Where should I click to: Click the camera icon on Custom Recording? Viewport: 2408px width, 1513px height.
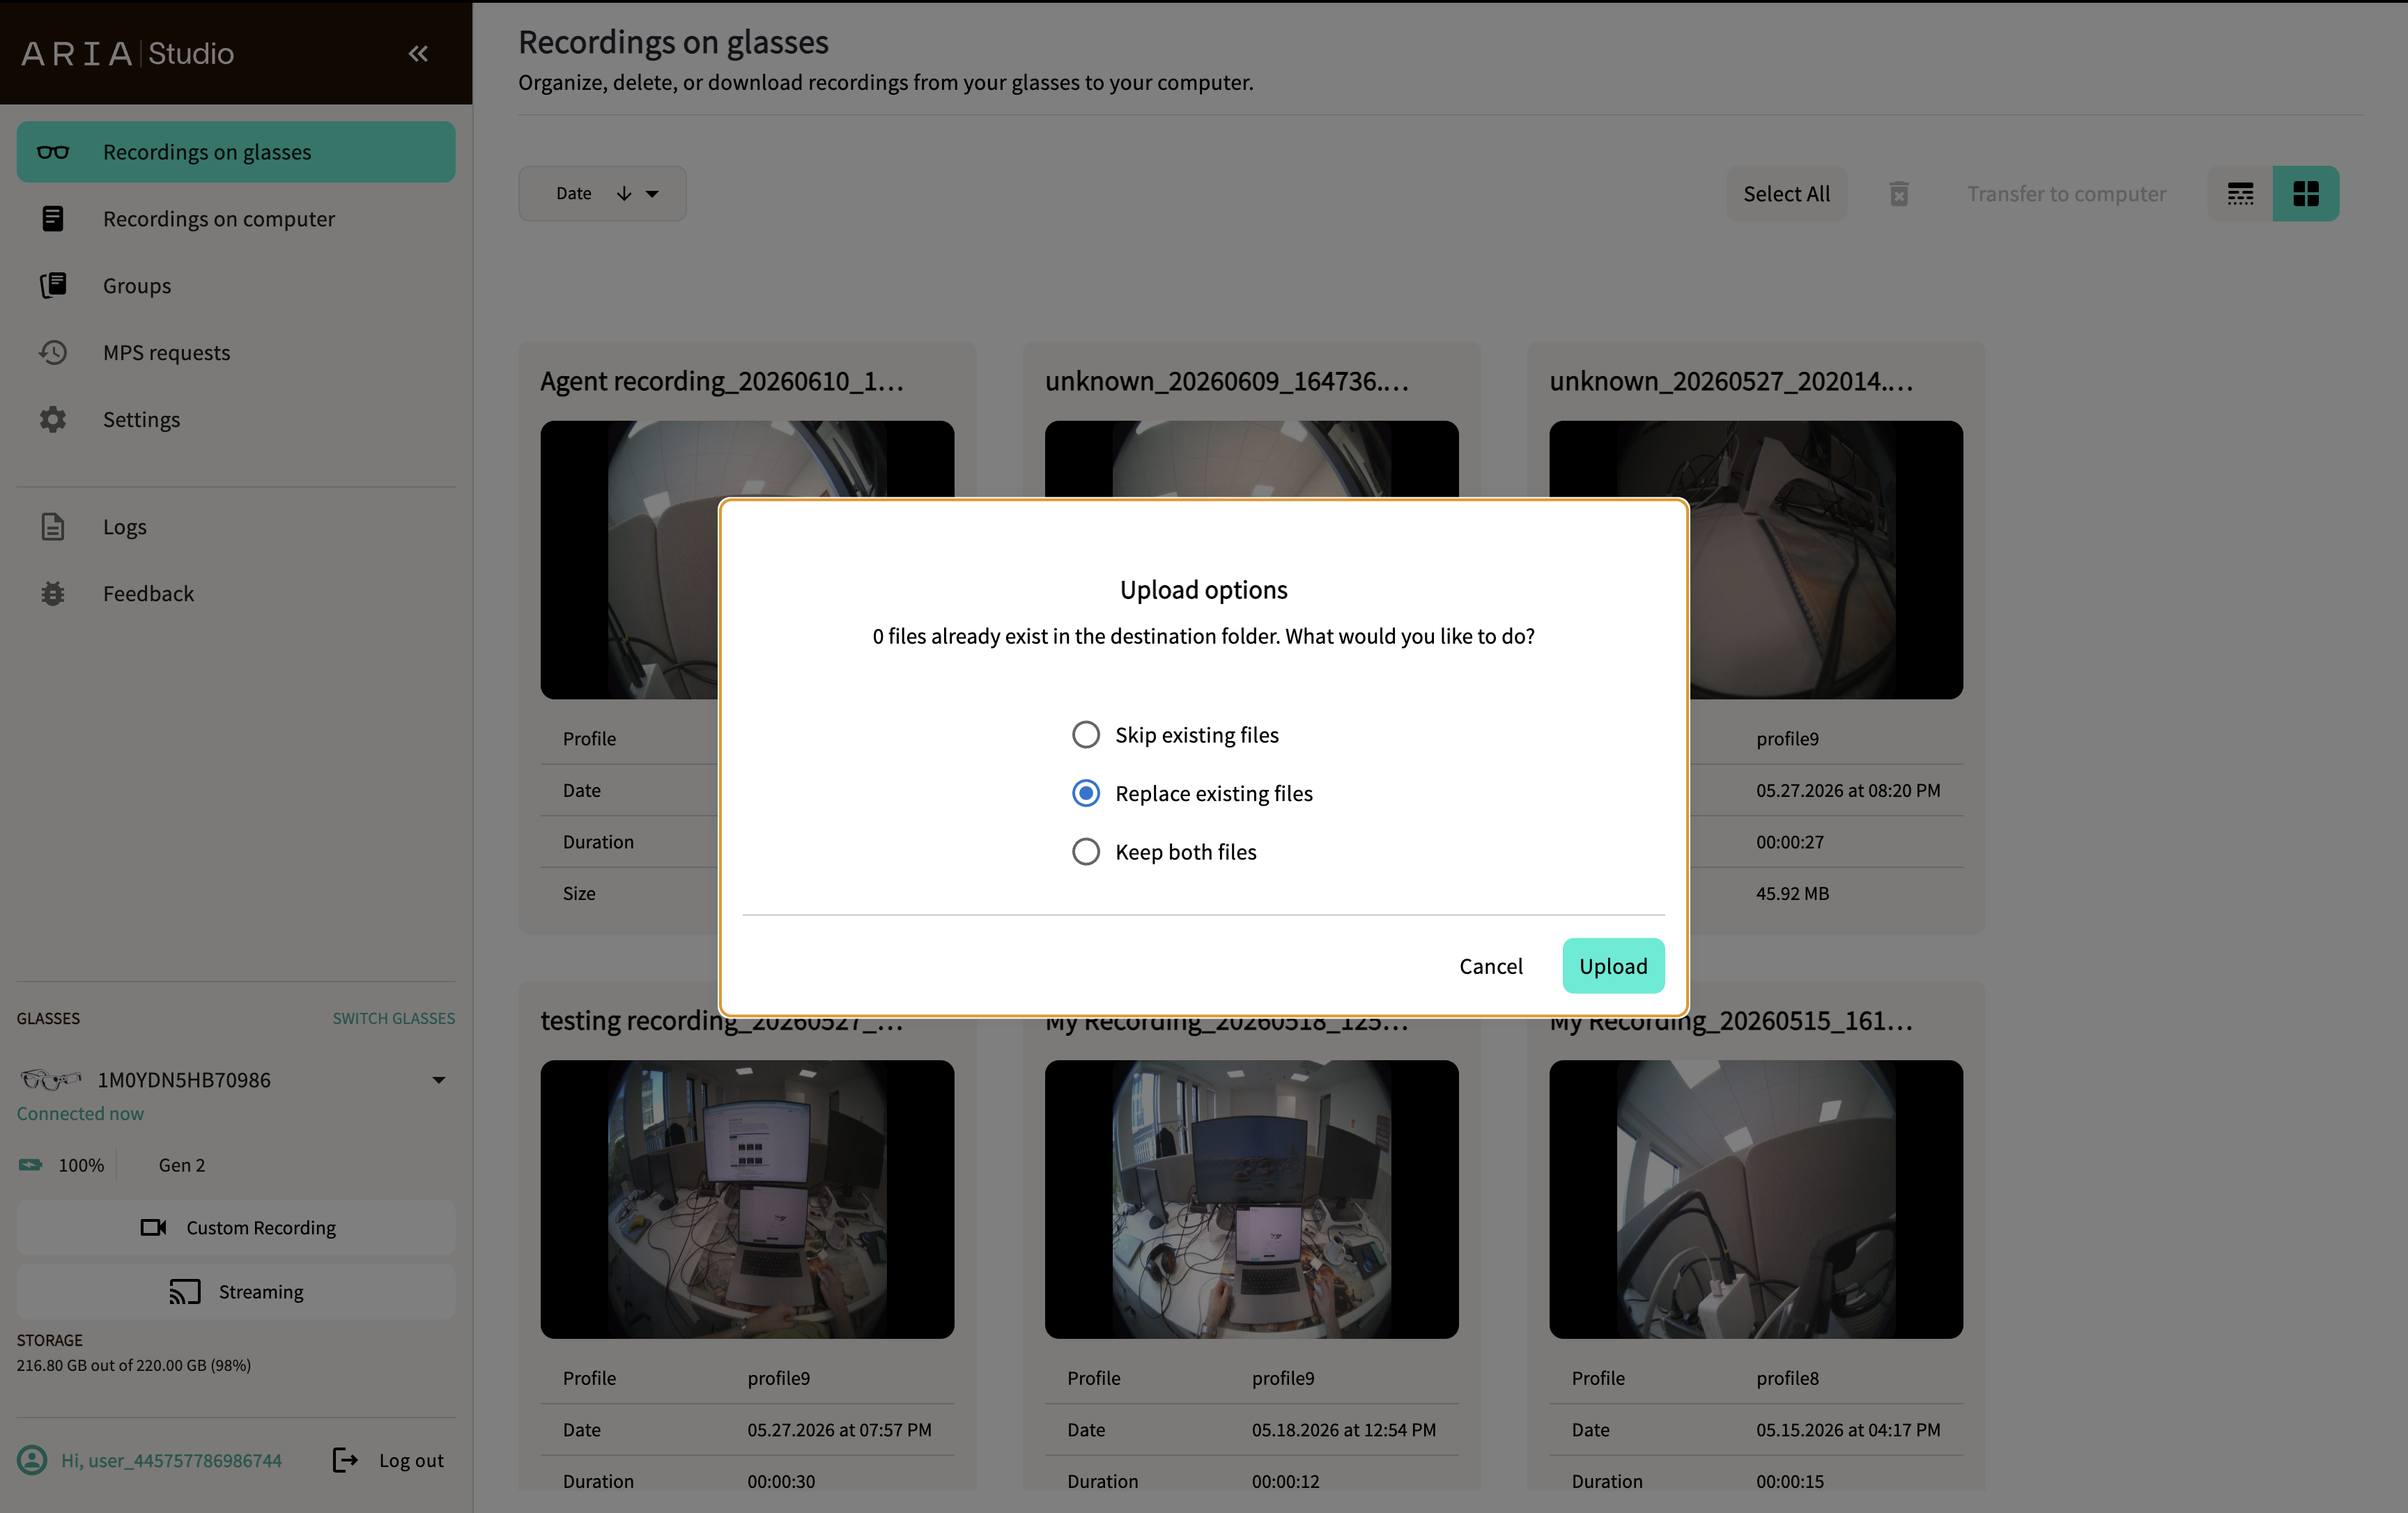point(153,1227)
